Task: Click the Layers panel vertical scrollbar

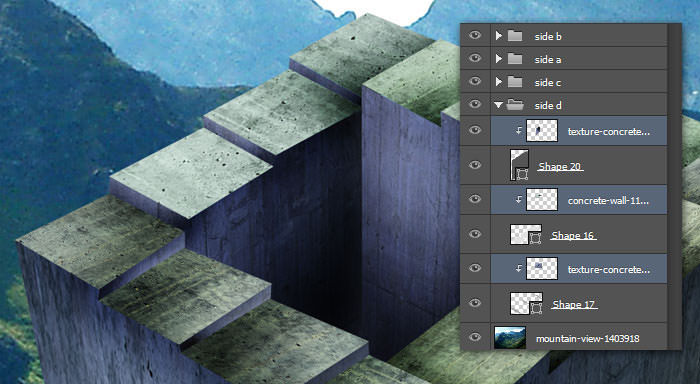Action: [x=675, y=186]
